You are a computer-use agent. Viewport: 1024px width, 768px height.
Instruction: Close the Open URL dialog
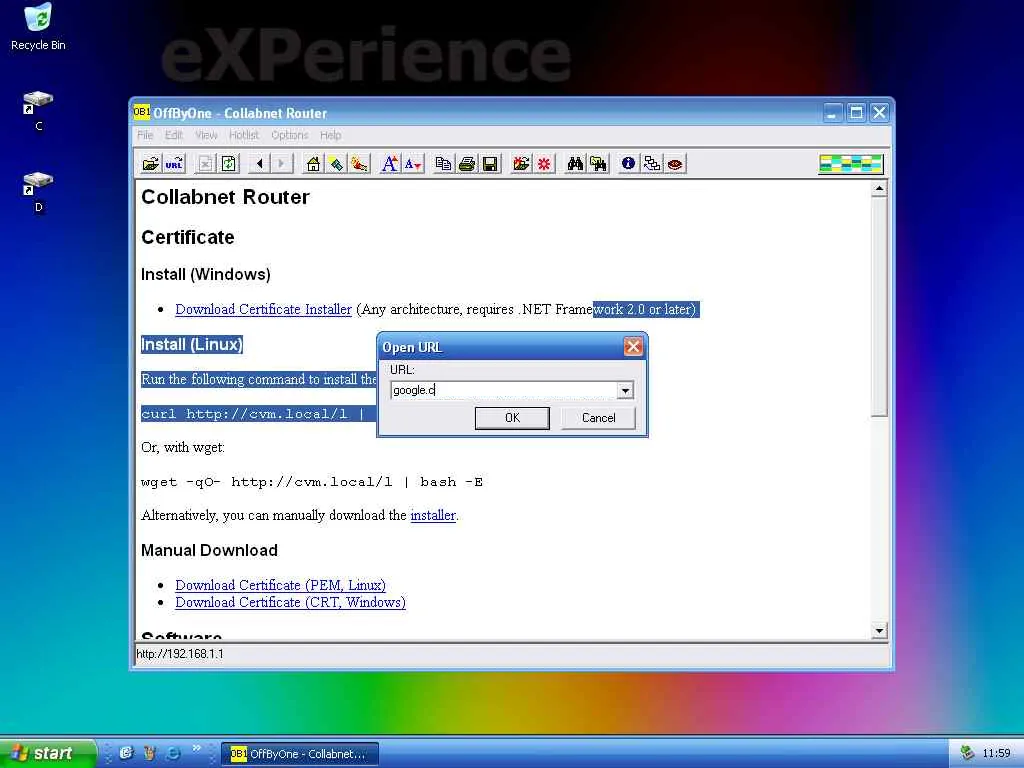point(633,346)
